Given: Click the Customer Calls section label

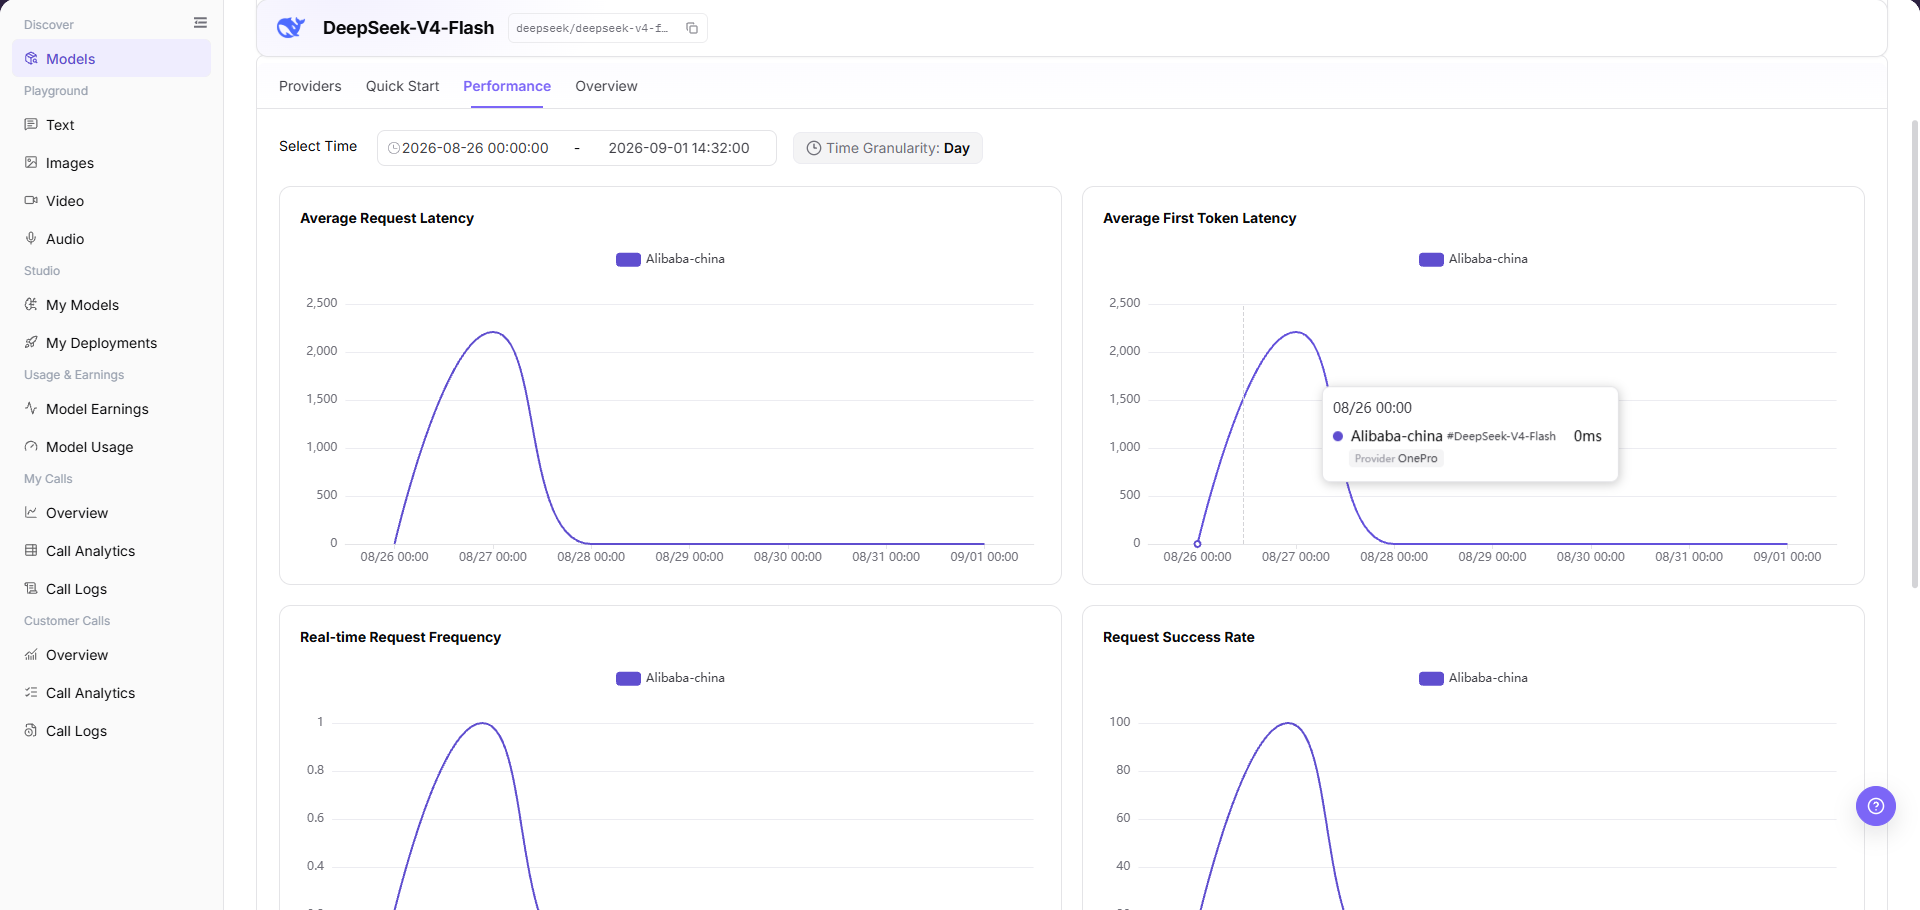Looking at the screenshot, I should point(67,621).
